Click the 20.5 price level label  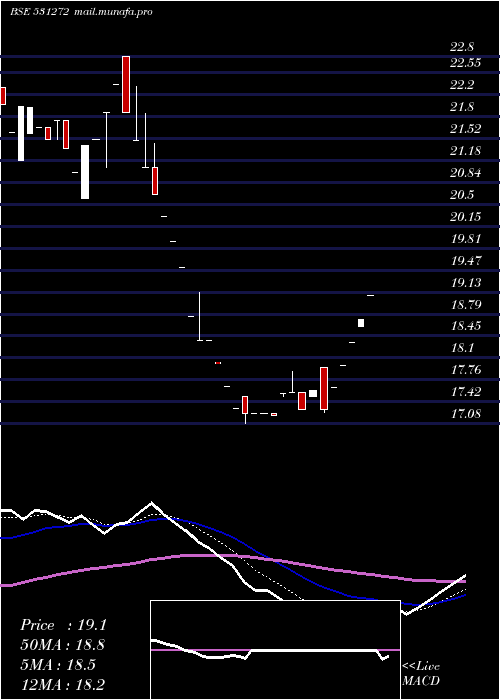(462, 194)
